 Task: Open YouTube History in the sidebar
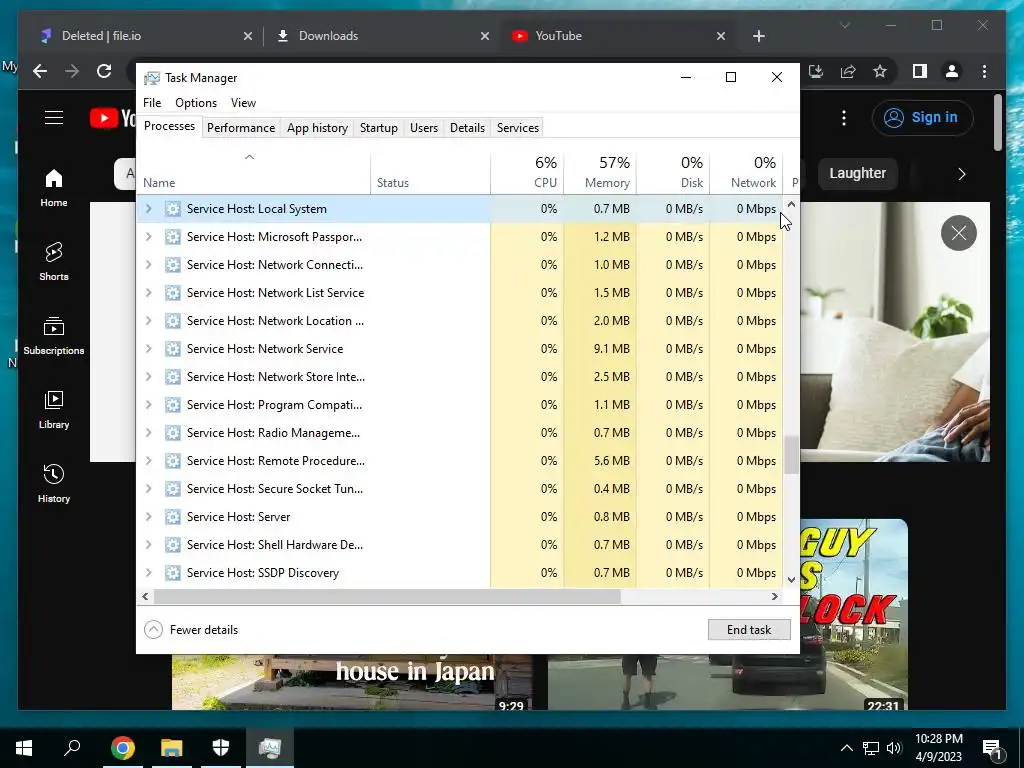pyautogui.click(x=54, y=483)
